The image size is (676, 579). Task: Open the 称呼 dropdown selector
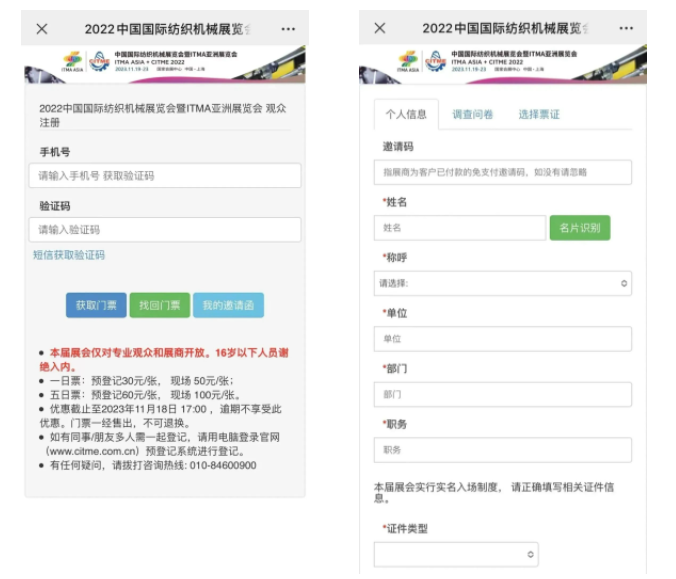tap(503, 283)
